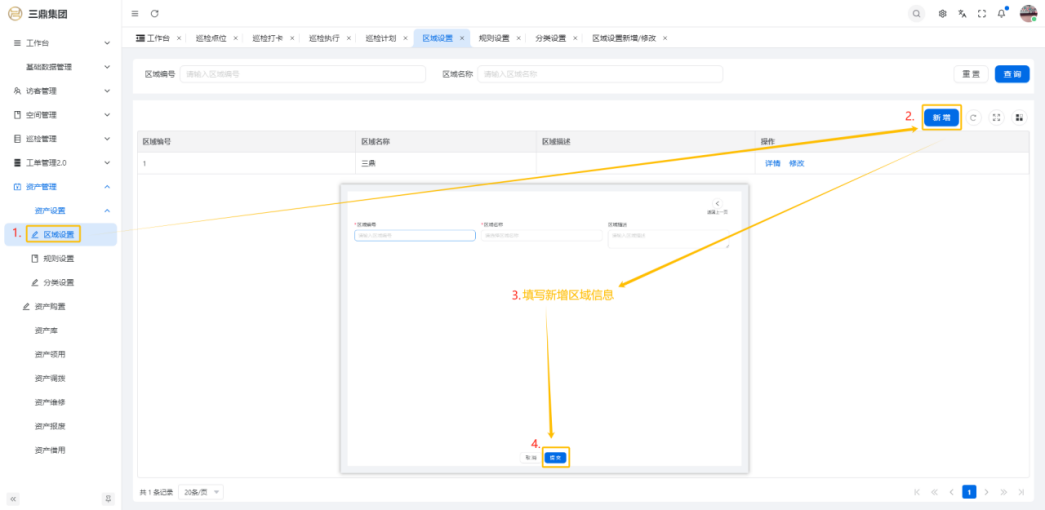Open the notification bell
Screen dimensions: 1045x510
[1001, 13]
